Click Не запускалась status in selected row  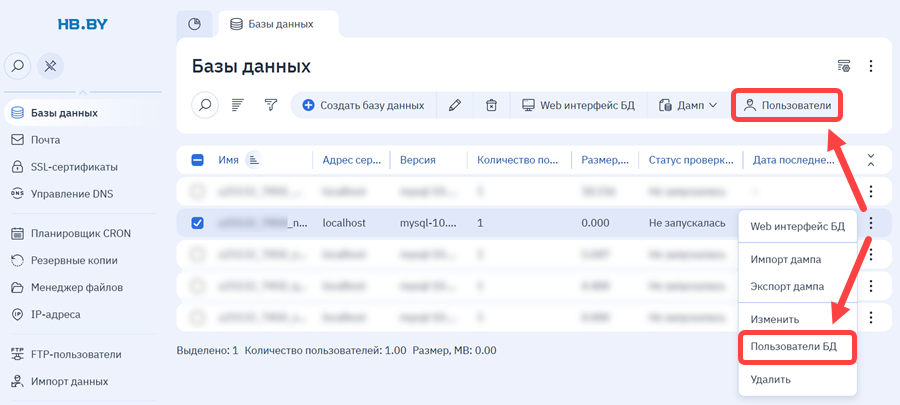pyautogui.click(x=687, y=223)
